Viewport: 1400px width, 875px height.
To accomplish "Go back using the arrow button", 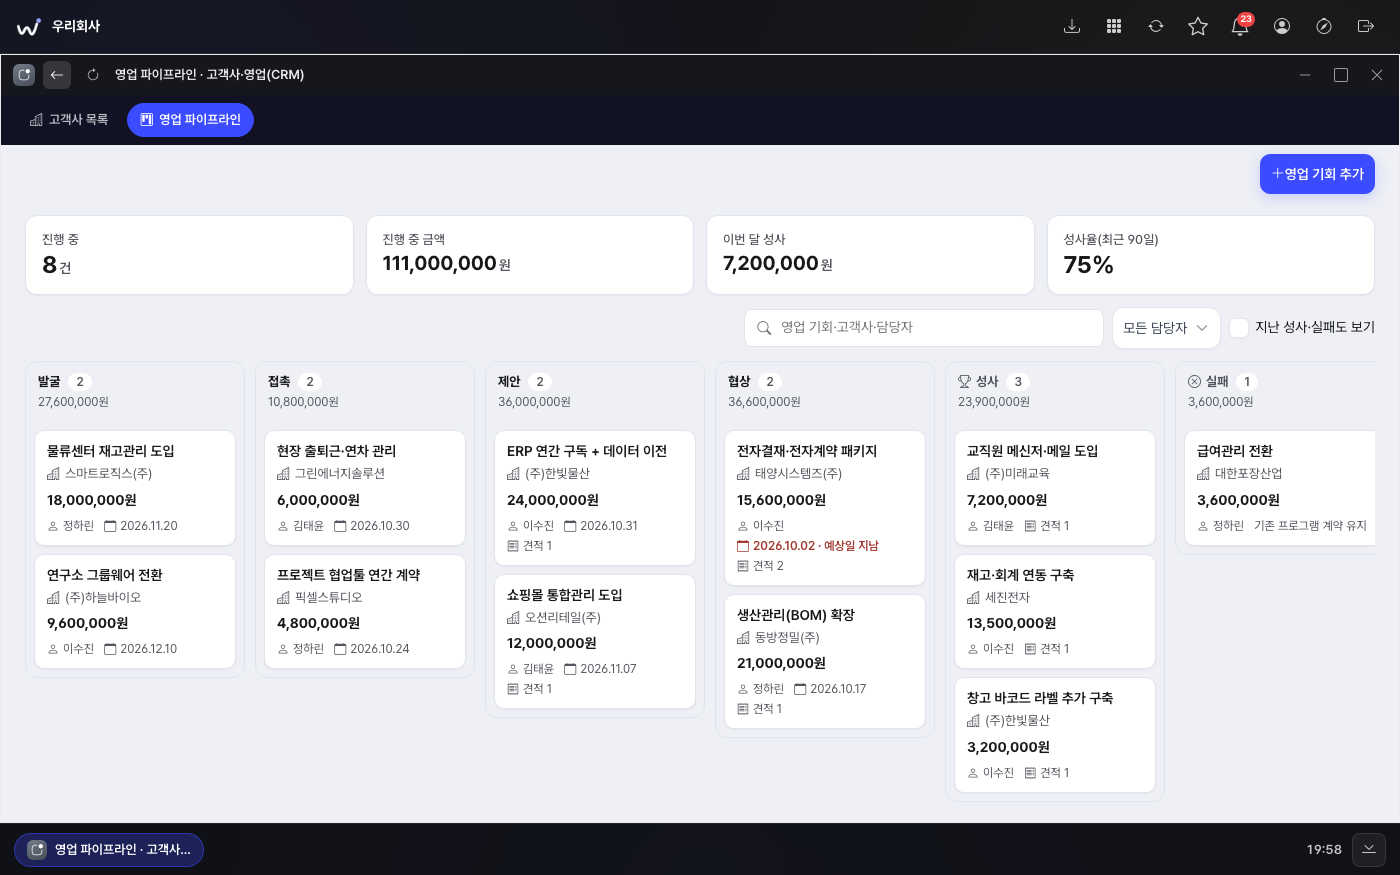I will coord(57,75).
